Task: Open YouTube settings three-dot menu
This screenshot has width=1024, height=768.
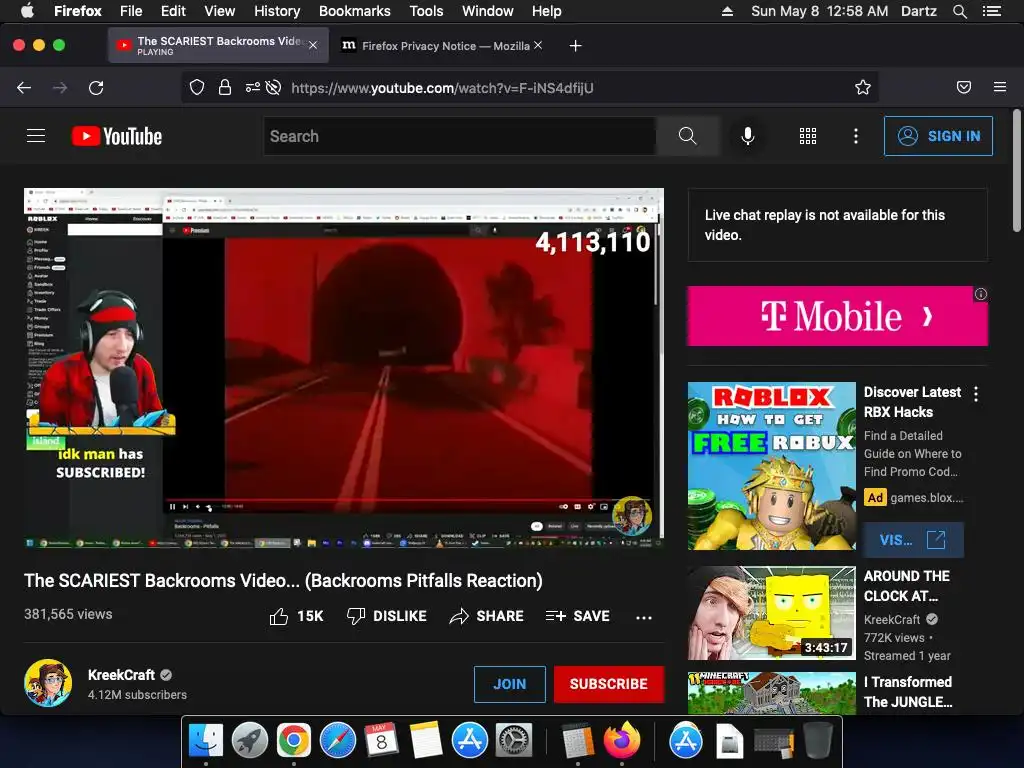Action: coord(856,136)
